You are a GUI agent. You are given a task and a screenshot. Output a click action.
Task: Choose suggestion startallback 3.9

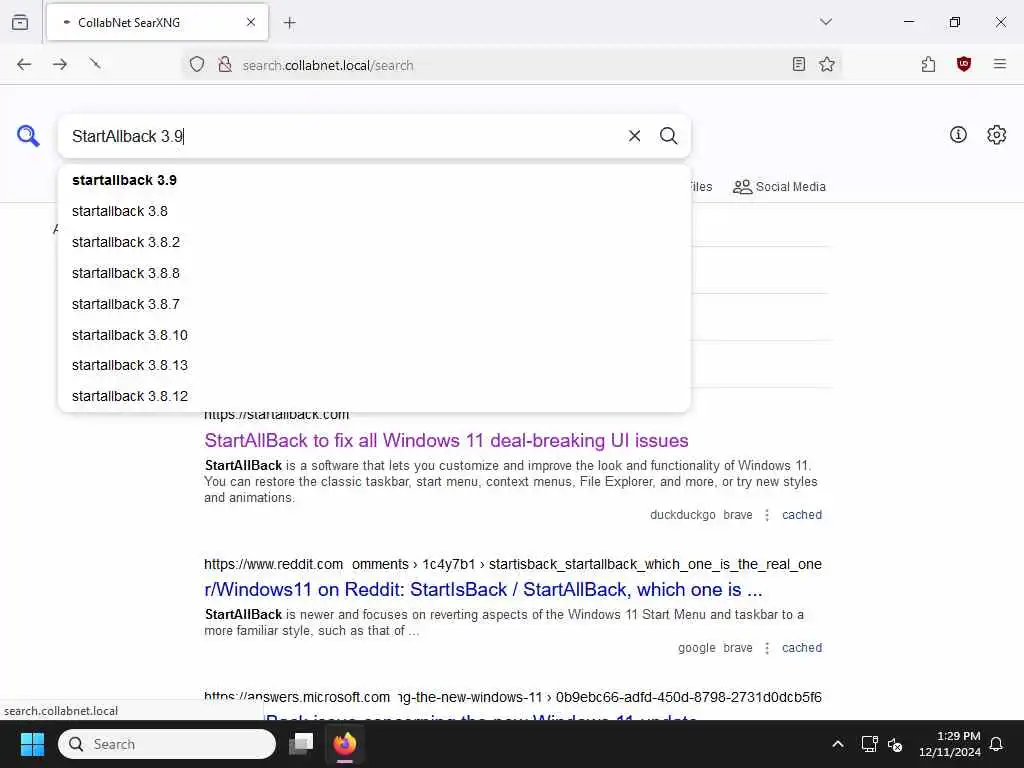374,180
